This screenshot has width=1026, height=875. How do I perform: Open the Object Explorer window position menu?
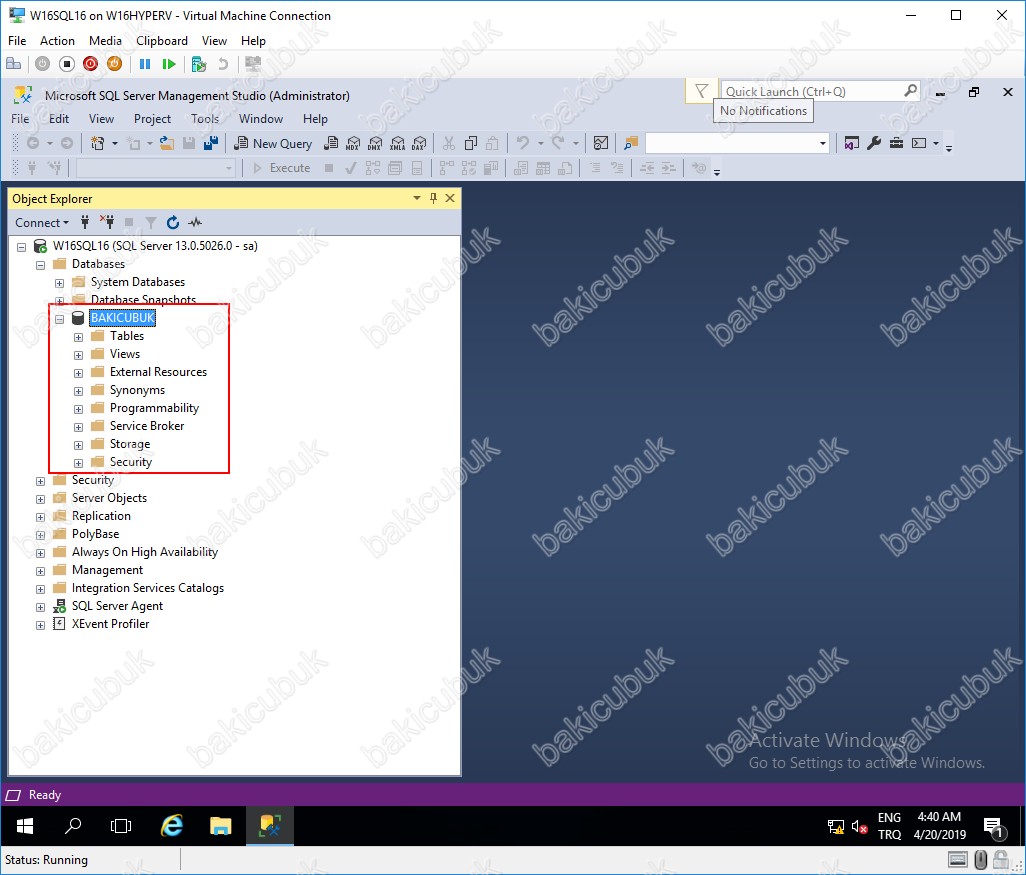pos(417,198)
